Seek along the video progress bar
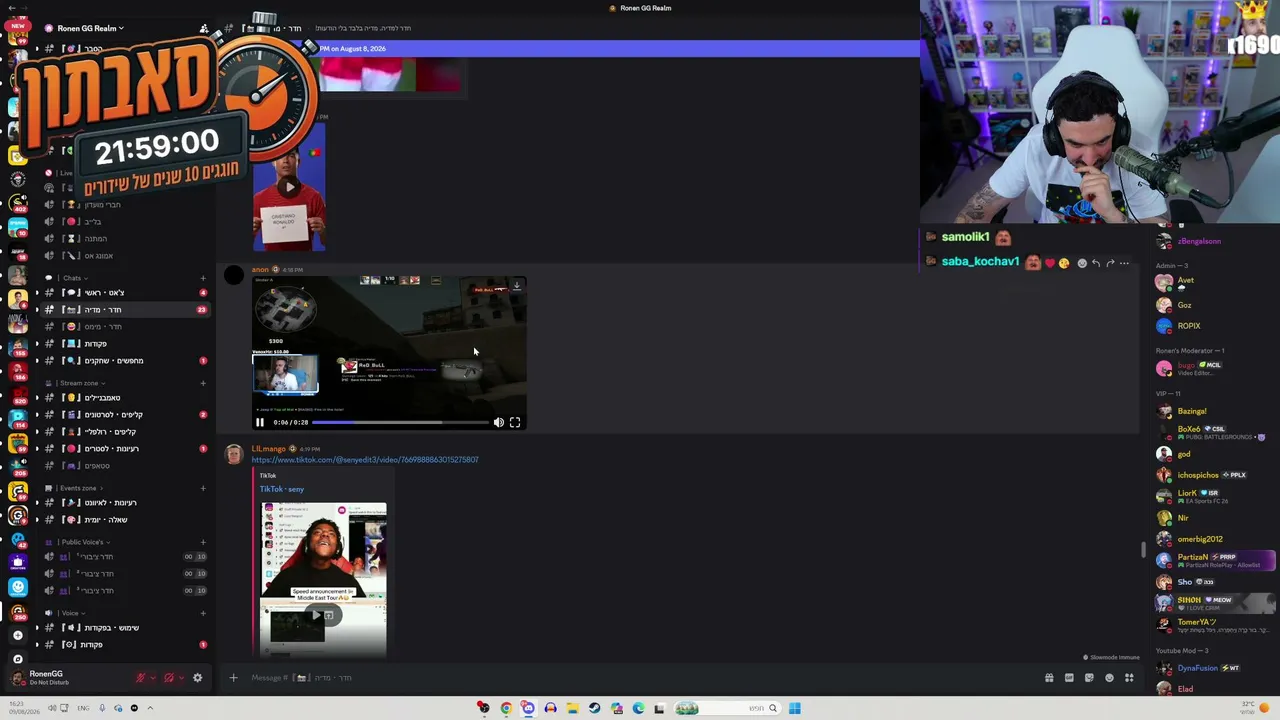This screenshot has width=1280, height=720. [x=400, y=423]
